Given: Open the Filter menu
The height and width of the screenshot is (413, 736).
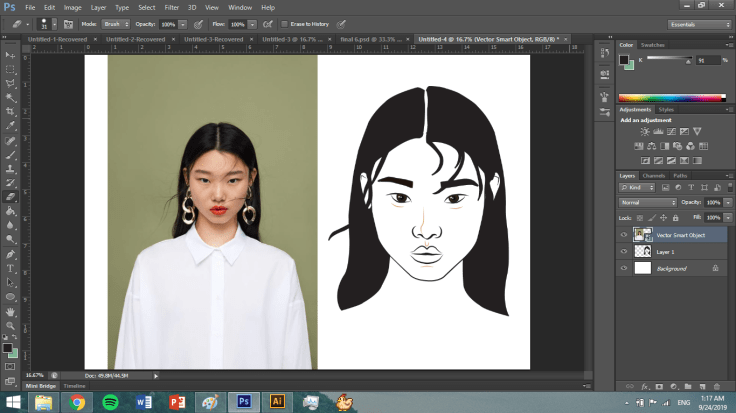Looking at the screenshot, I should (x=169, y=7).
